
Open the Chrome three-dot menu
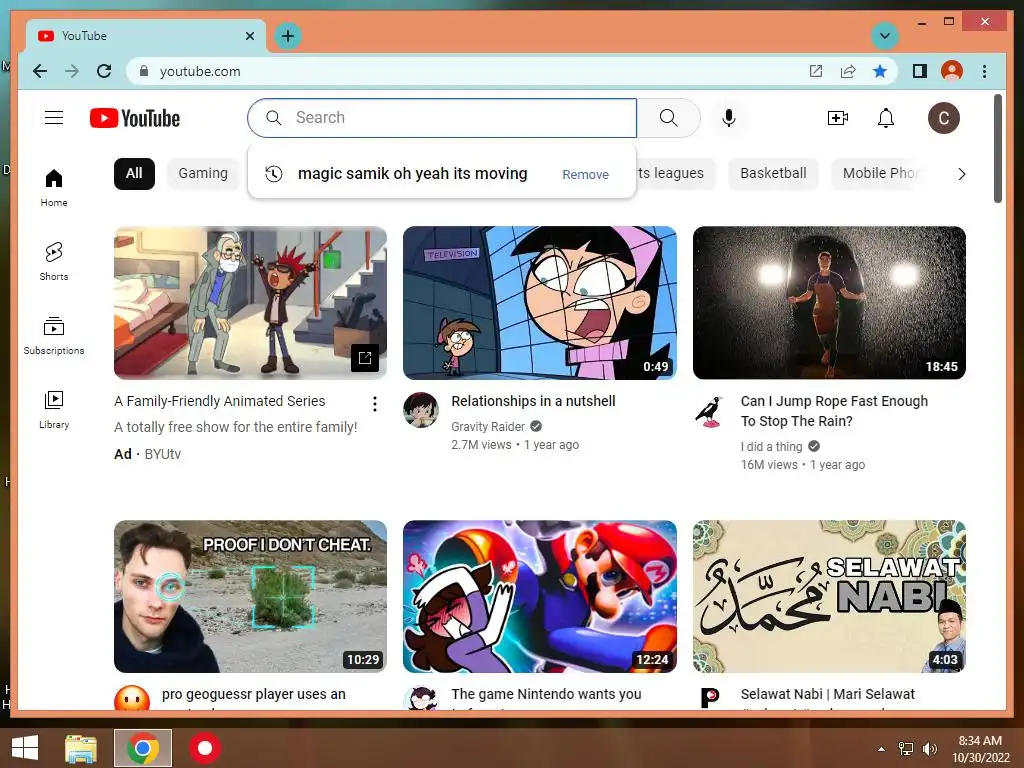click(x=984, y=71)
